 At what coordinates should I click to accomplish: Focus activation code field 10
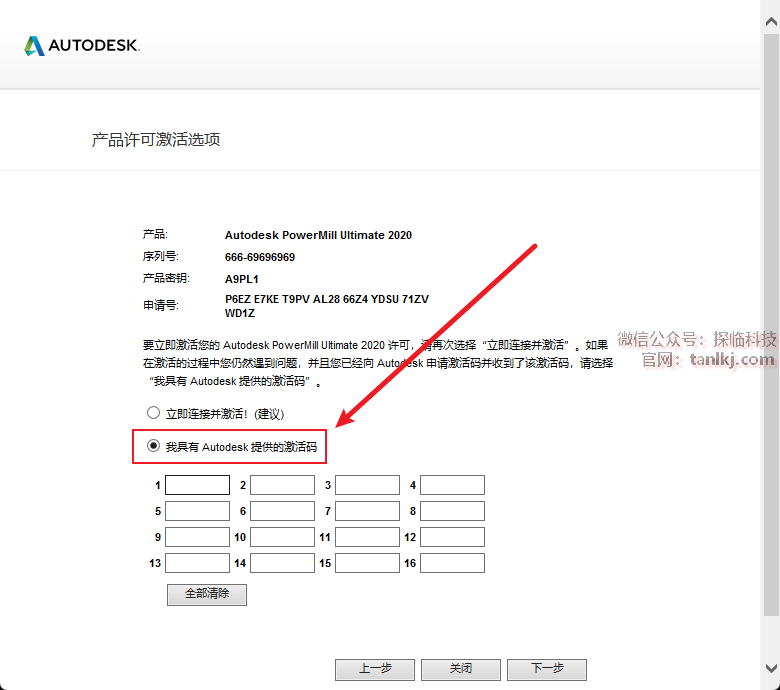(283, 537)
